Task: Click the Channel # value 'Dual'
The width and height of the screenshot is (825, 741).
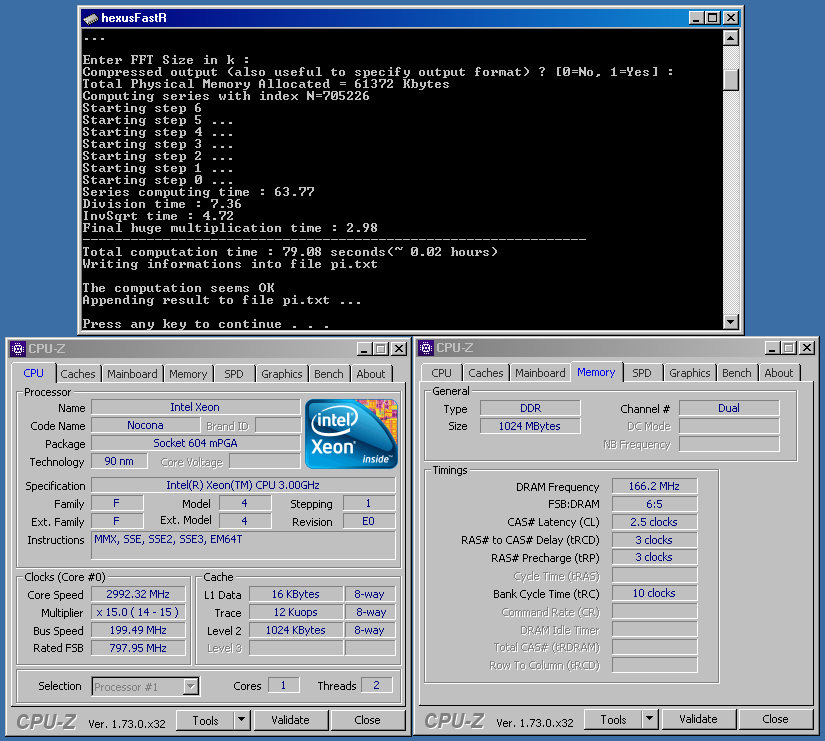Action: [x=729, y=408]
